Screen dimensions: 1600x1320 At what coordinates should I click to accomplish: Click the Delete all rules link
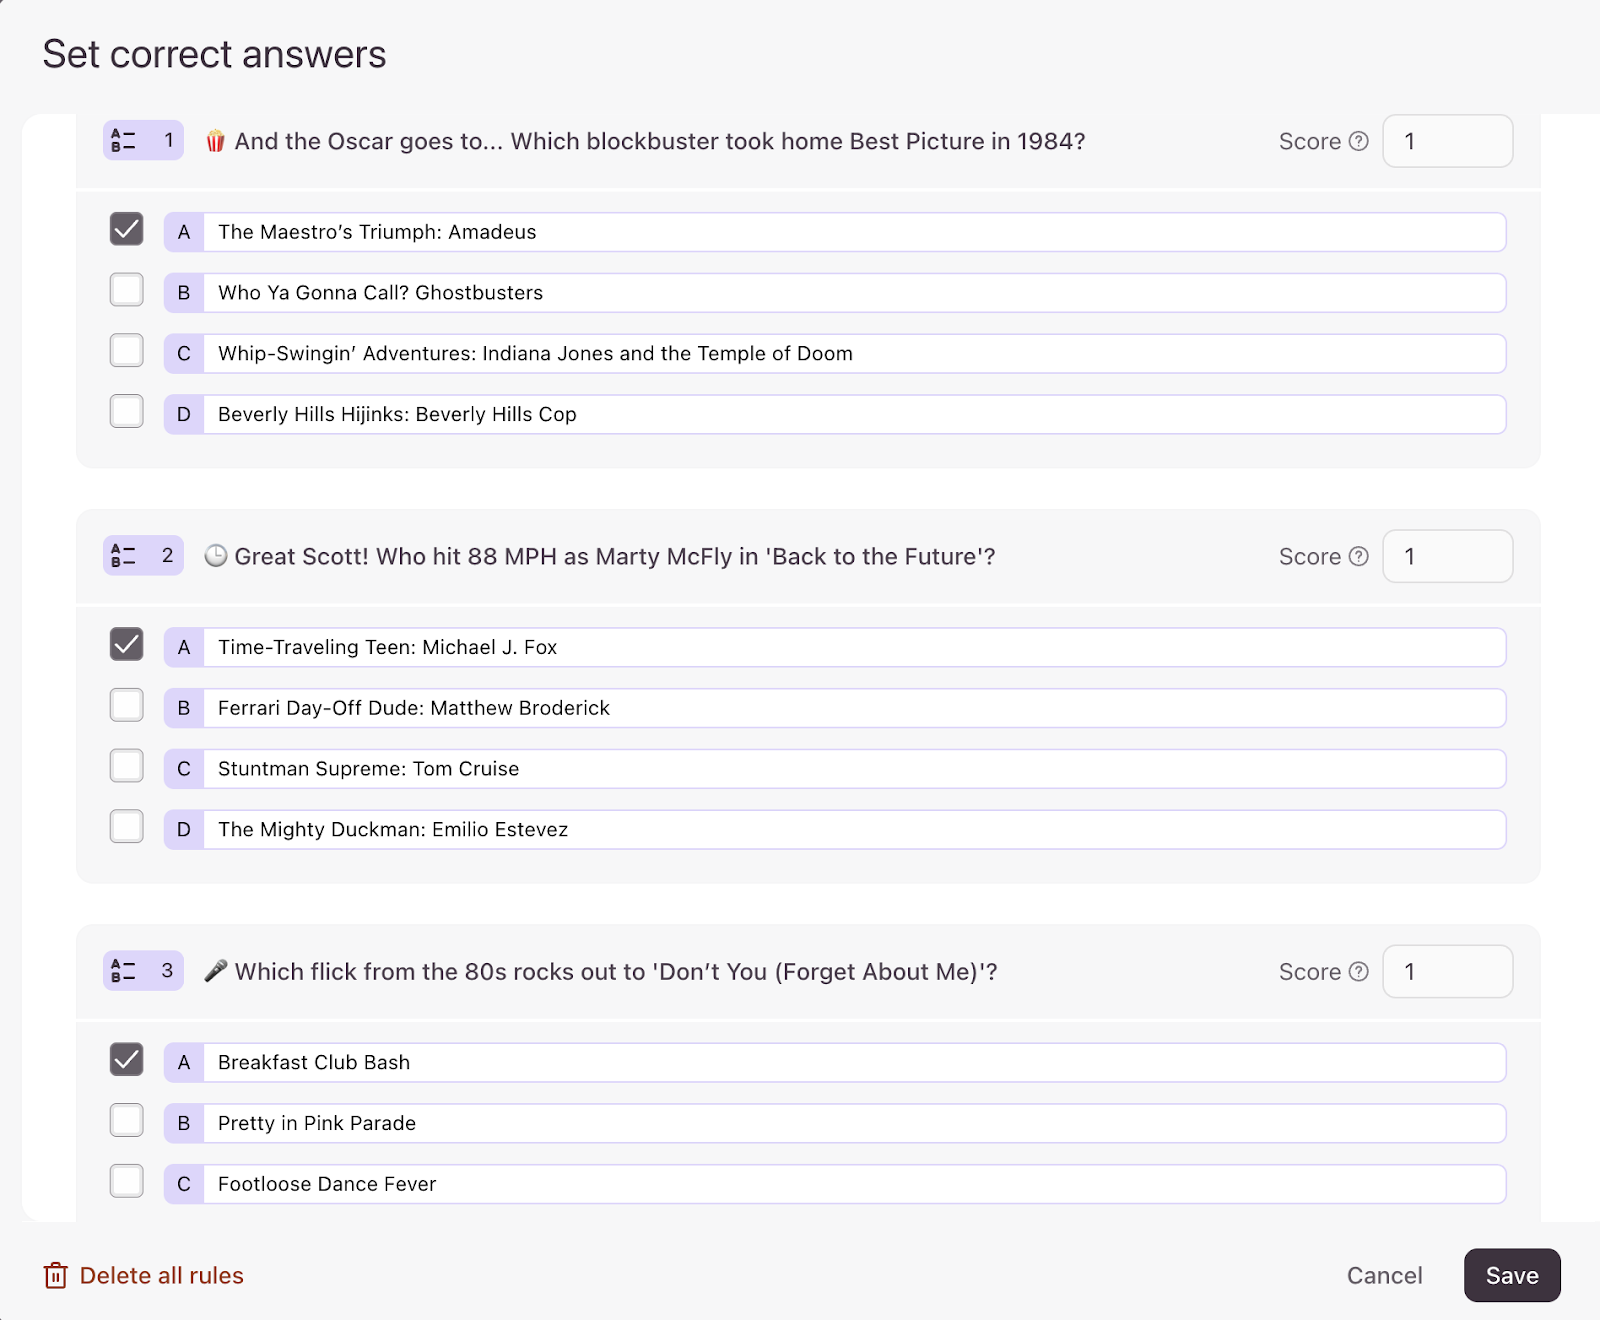coord(161,1275)
